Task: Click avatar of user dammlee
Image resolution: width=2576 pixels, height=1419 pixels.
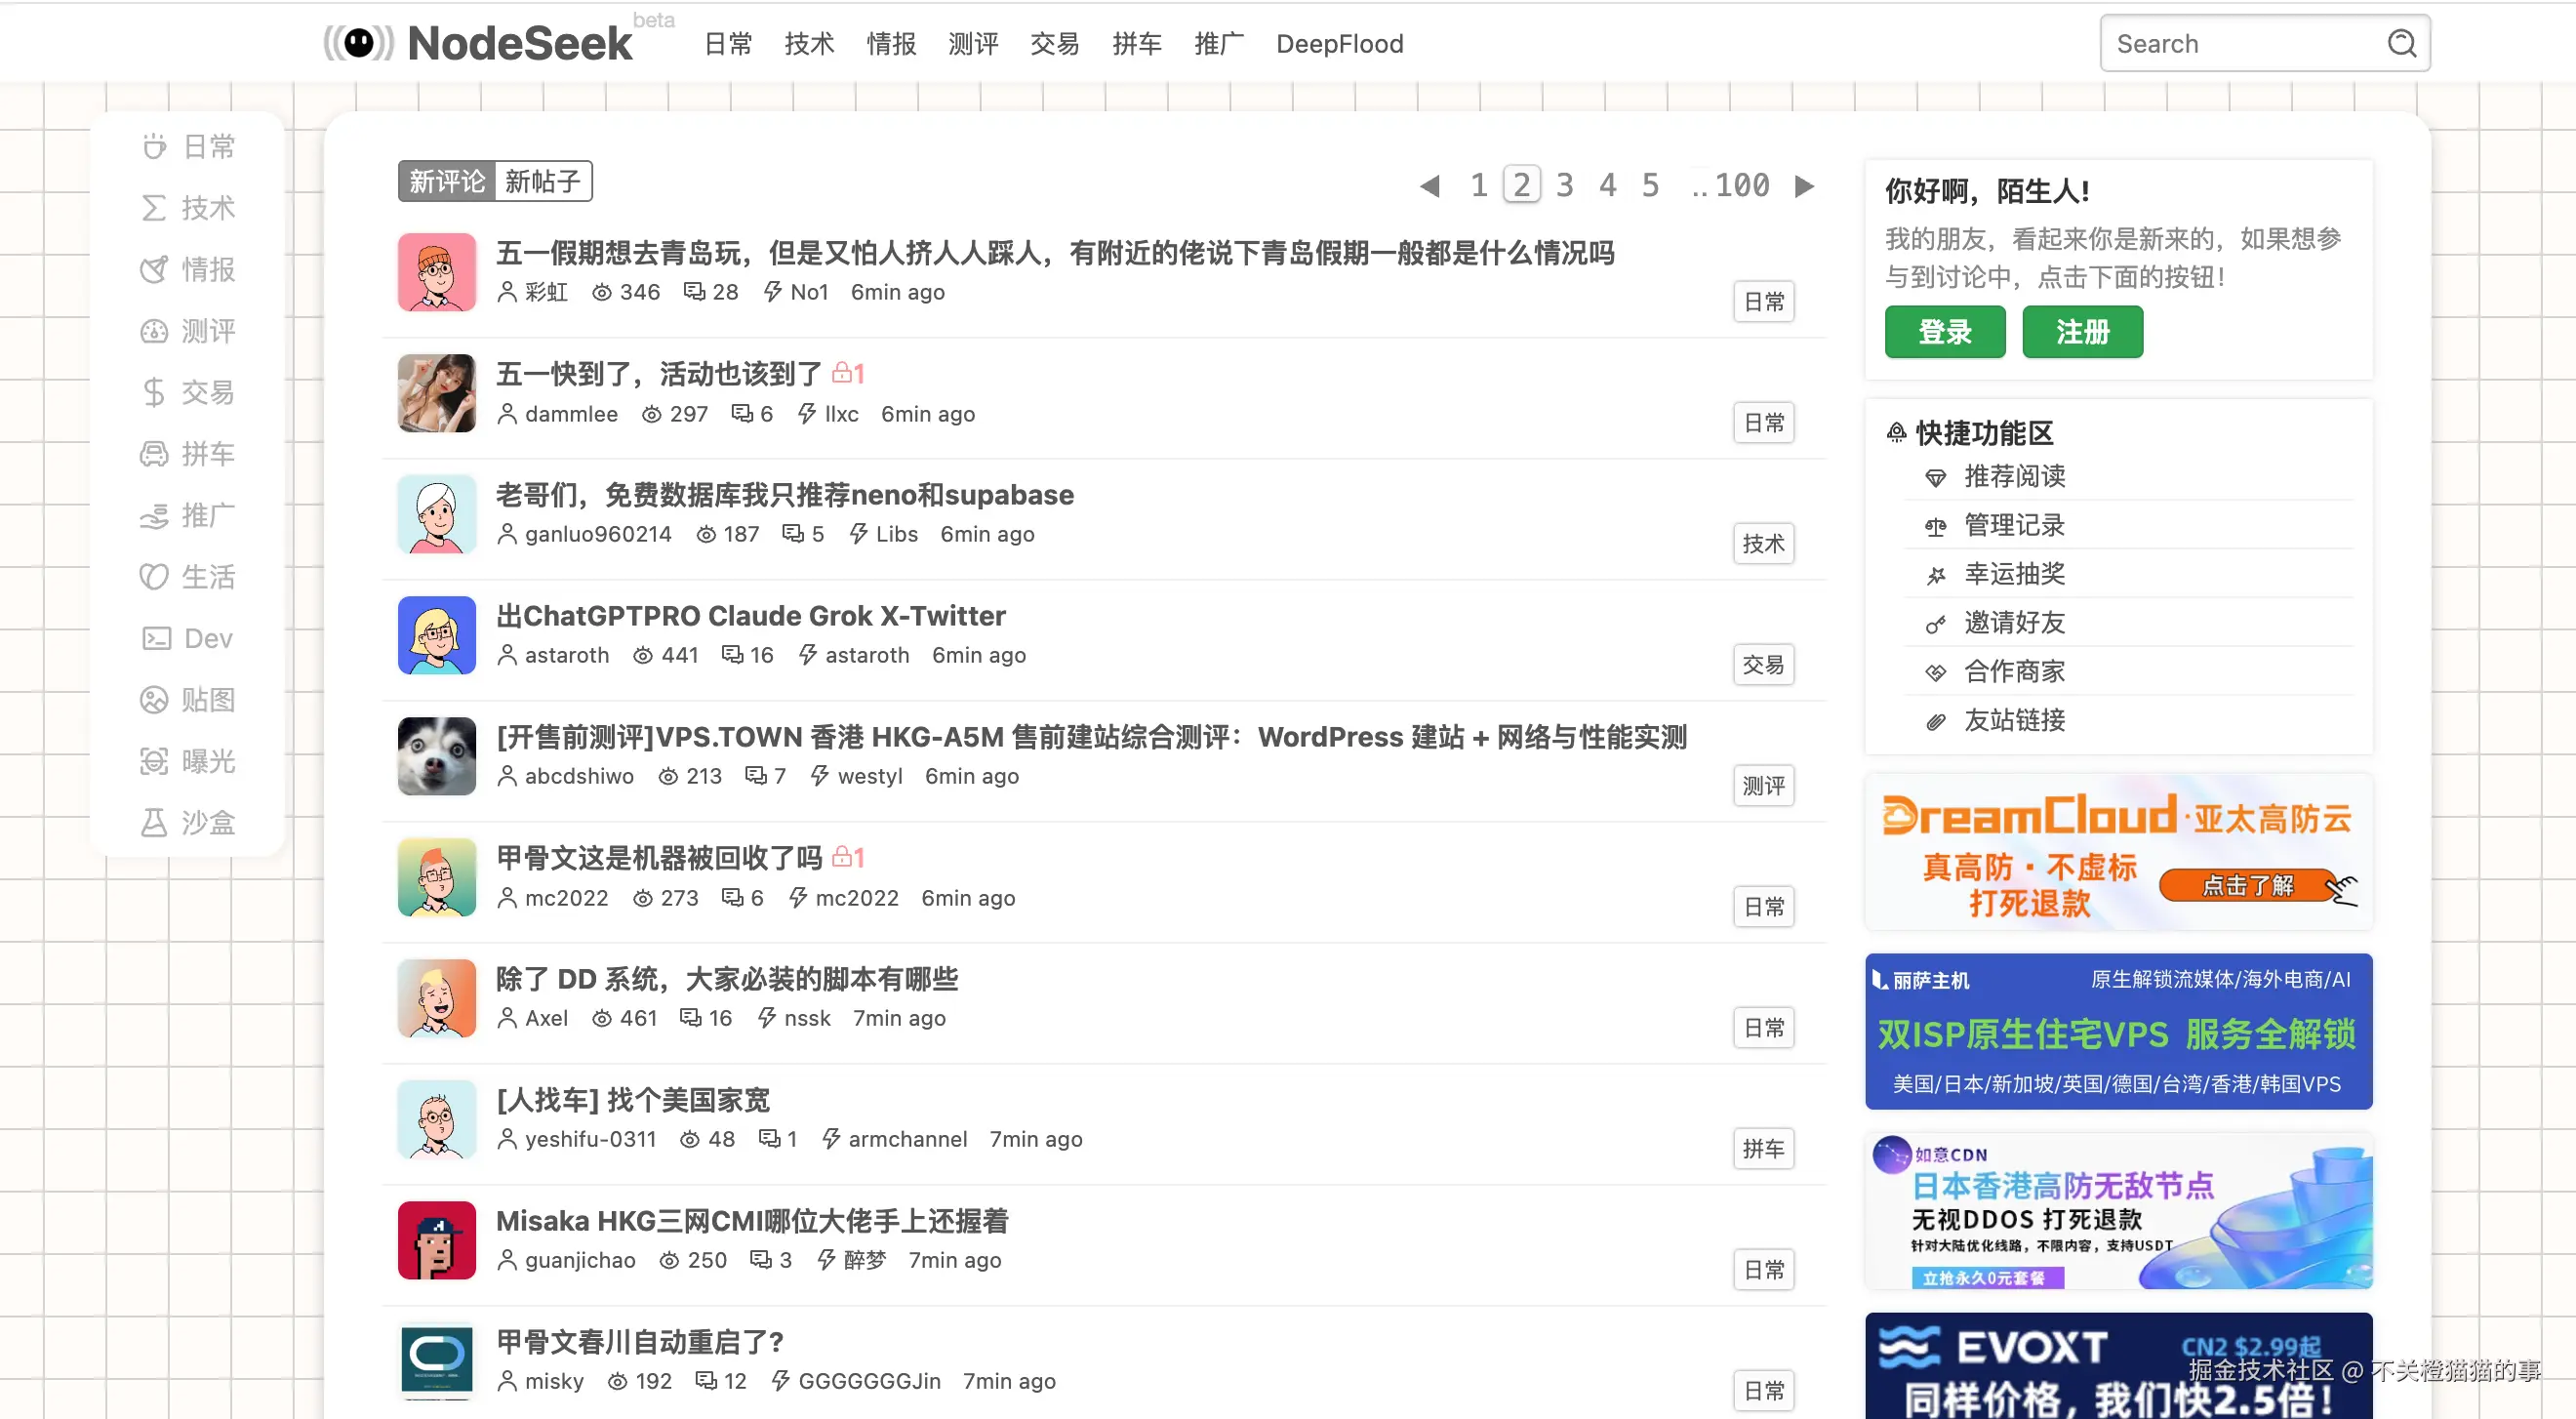Action: pyautogui.click(x=437, y=393)
